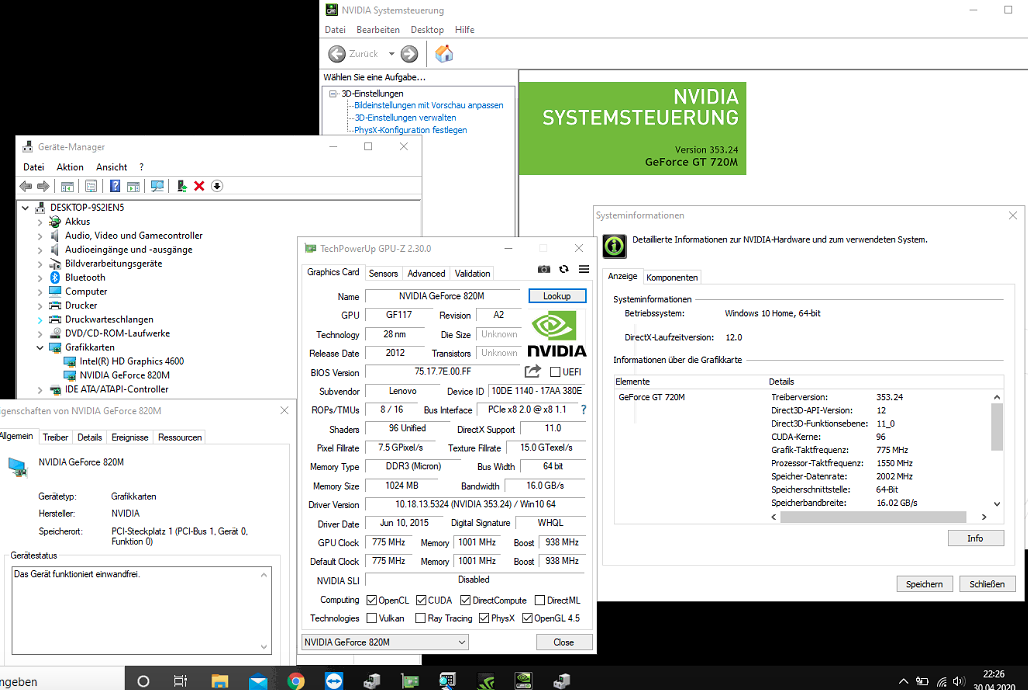The height and width of the screenshot is (690, 1028).
Task: Expand DVD/CD-ROM-Laufwerke node
Action: point(40,333)
